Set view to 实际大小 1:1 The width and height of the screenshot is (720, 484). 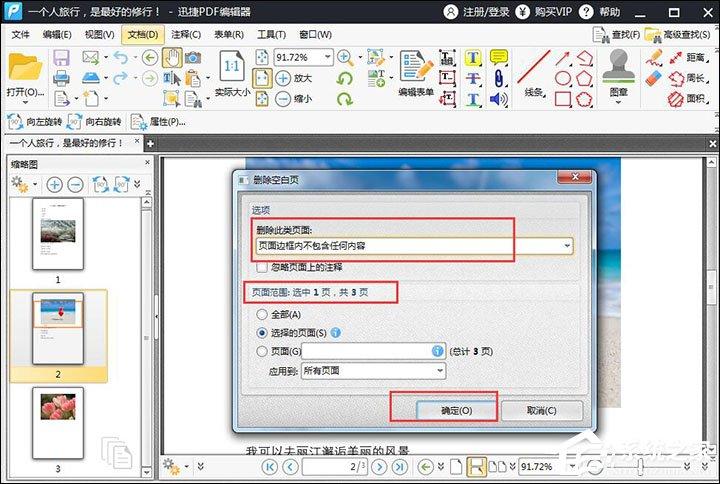232,73
